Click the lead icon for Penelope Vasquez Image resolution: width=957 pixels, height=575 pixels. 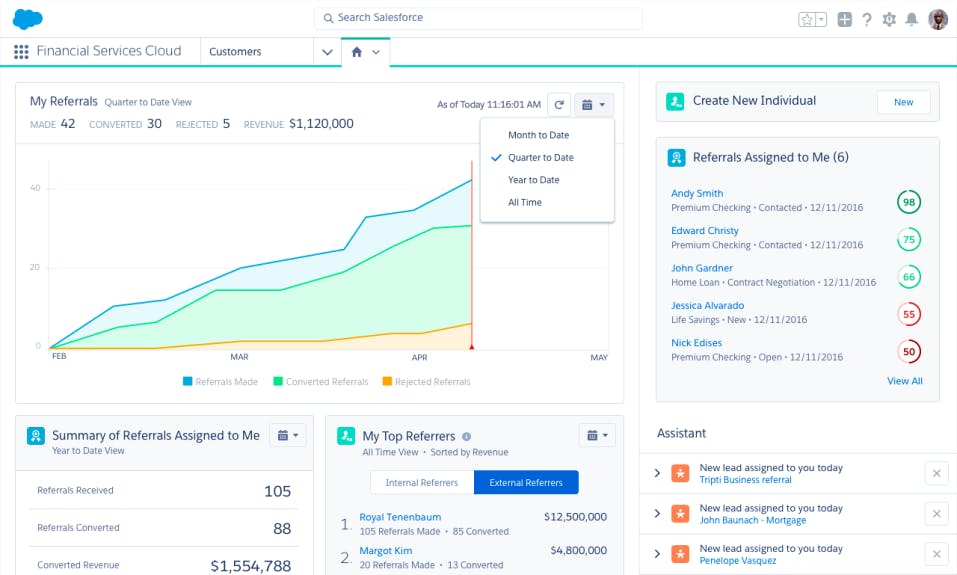coord(680,554)
